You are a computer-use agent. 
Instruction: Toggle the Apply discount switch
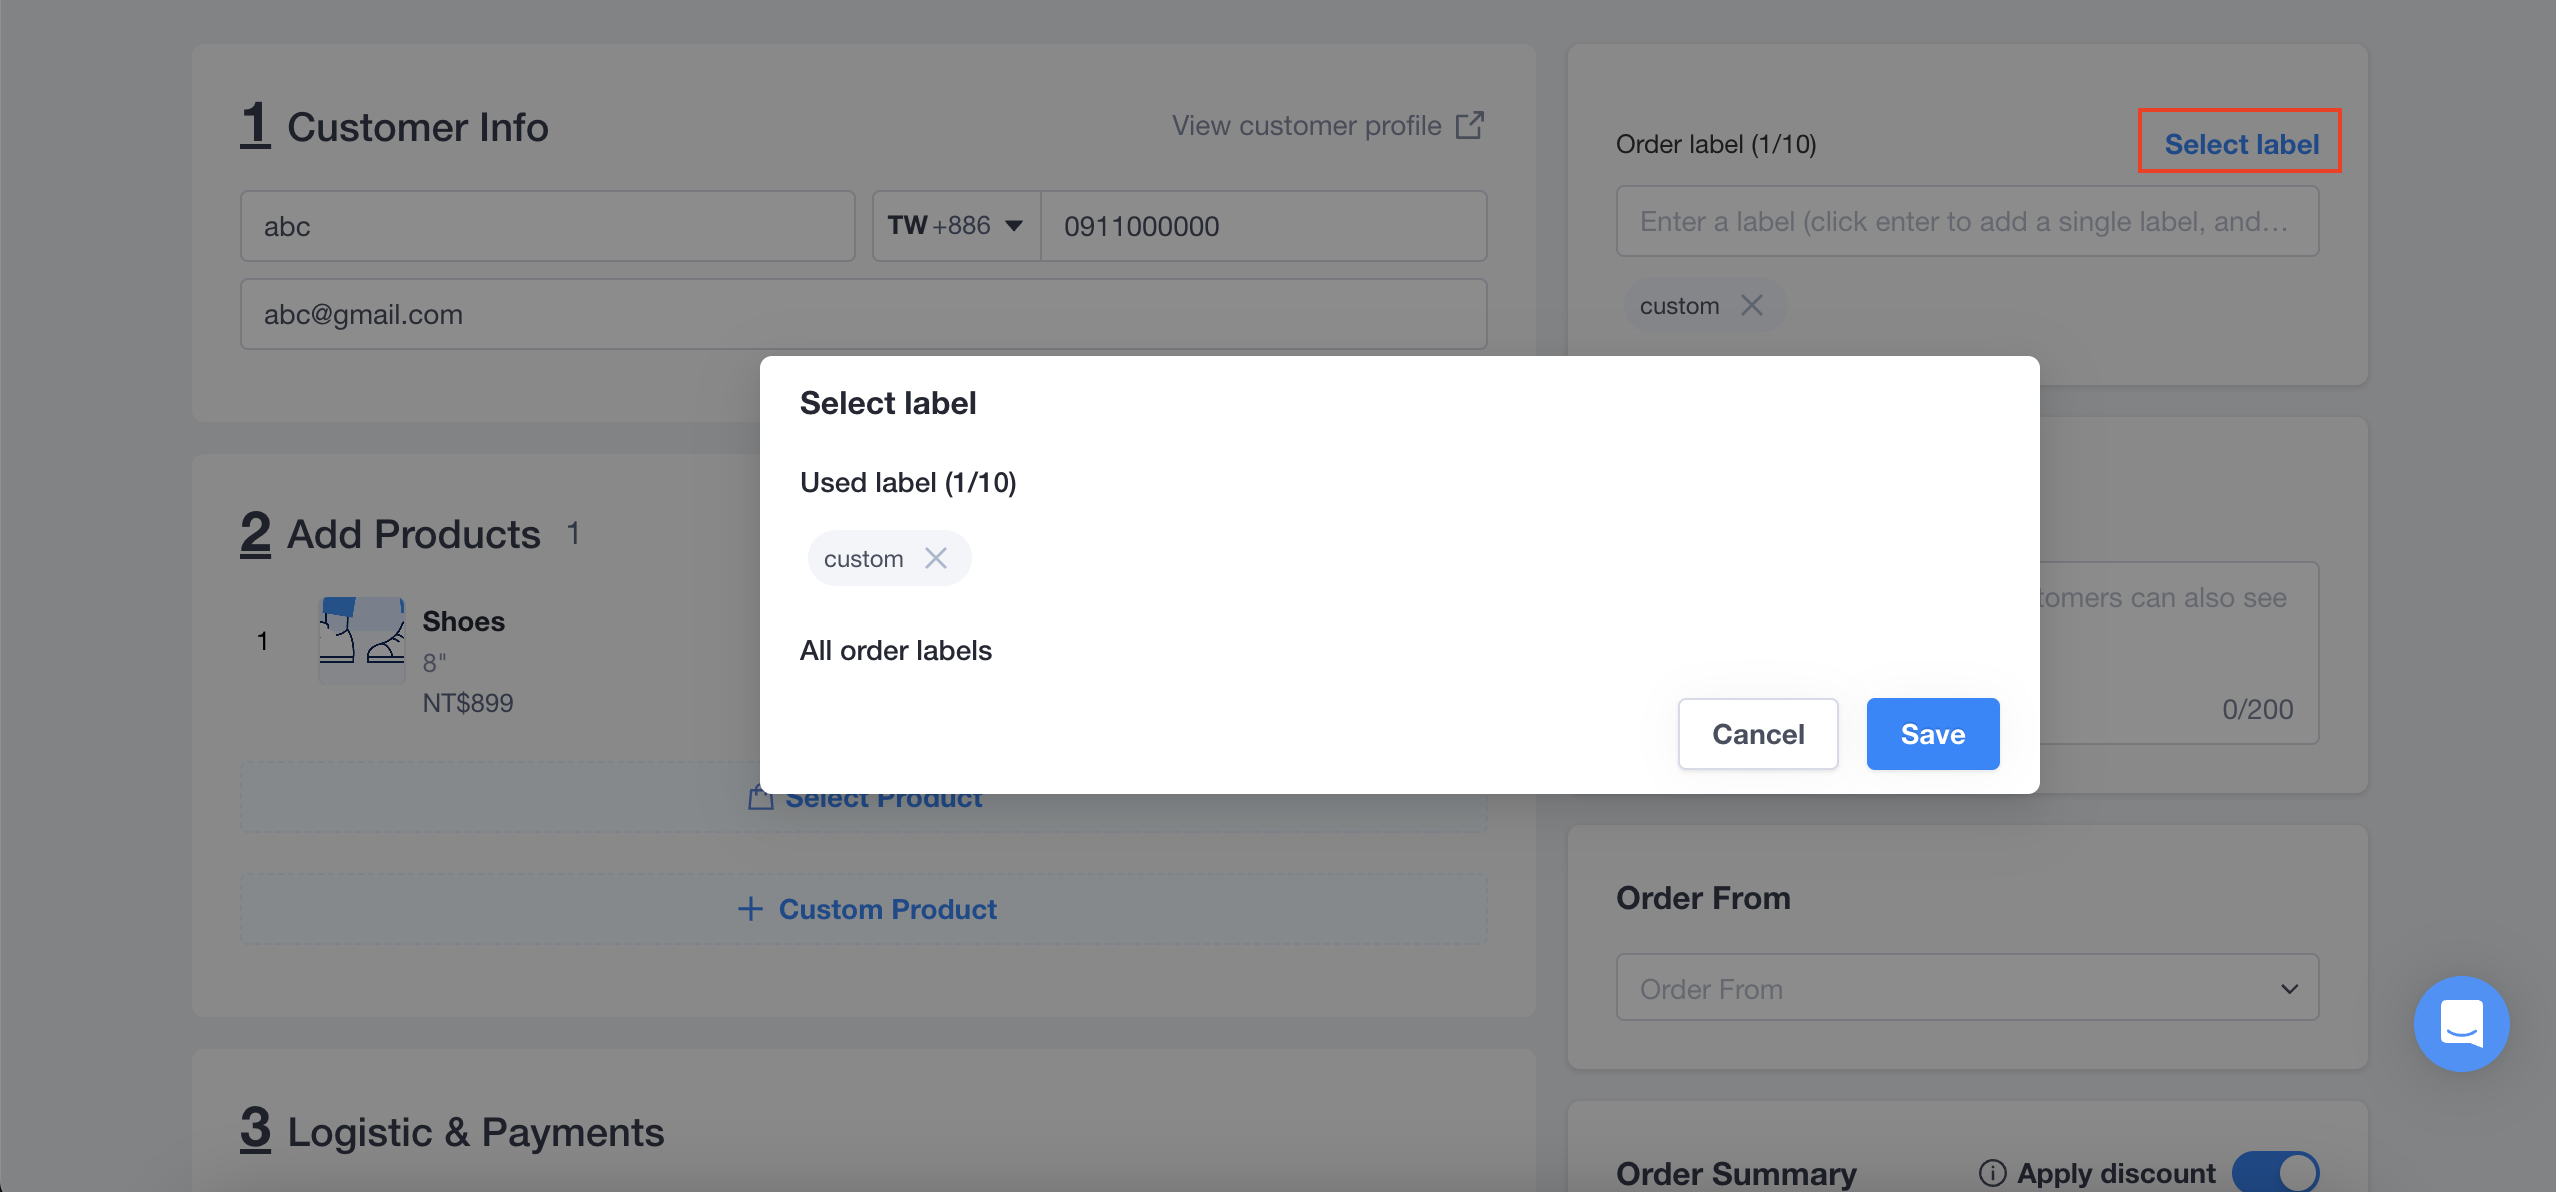point(2275,1172)
